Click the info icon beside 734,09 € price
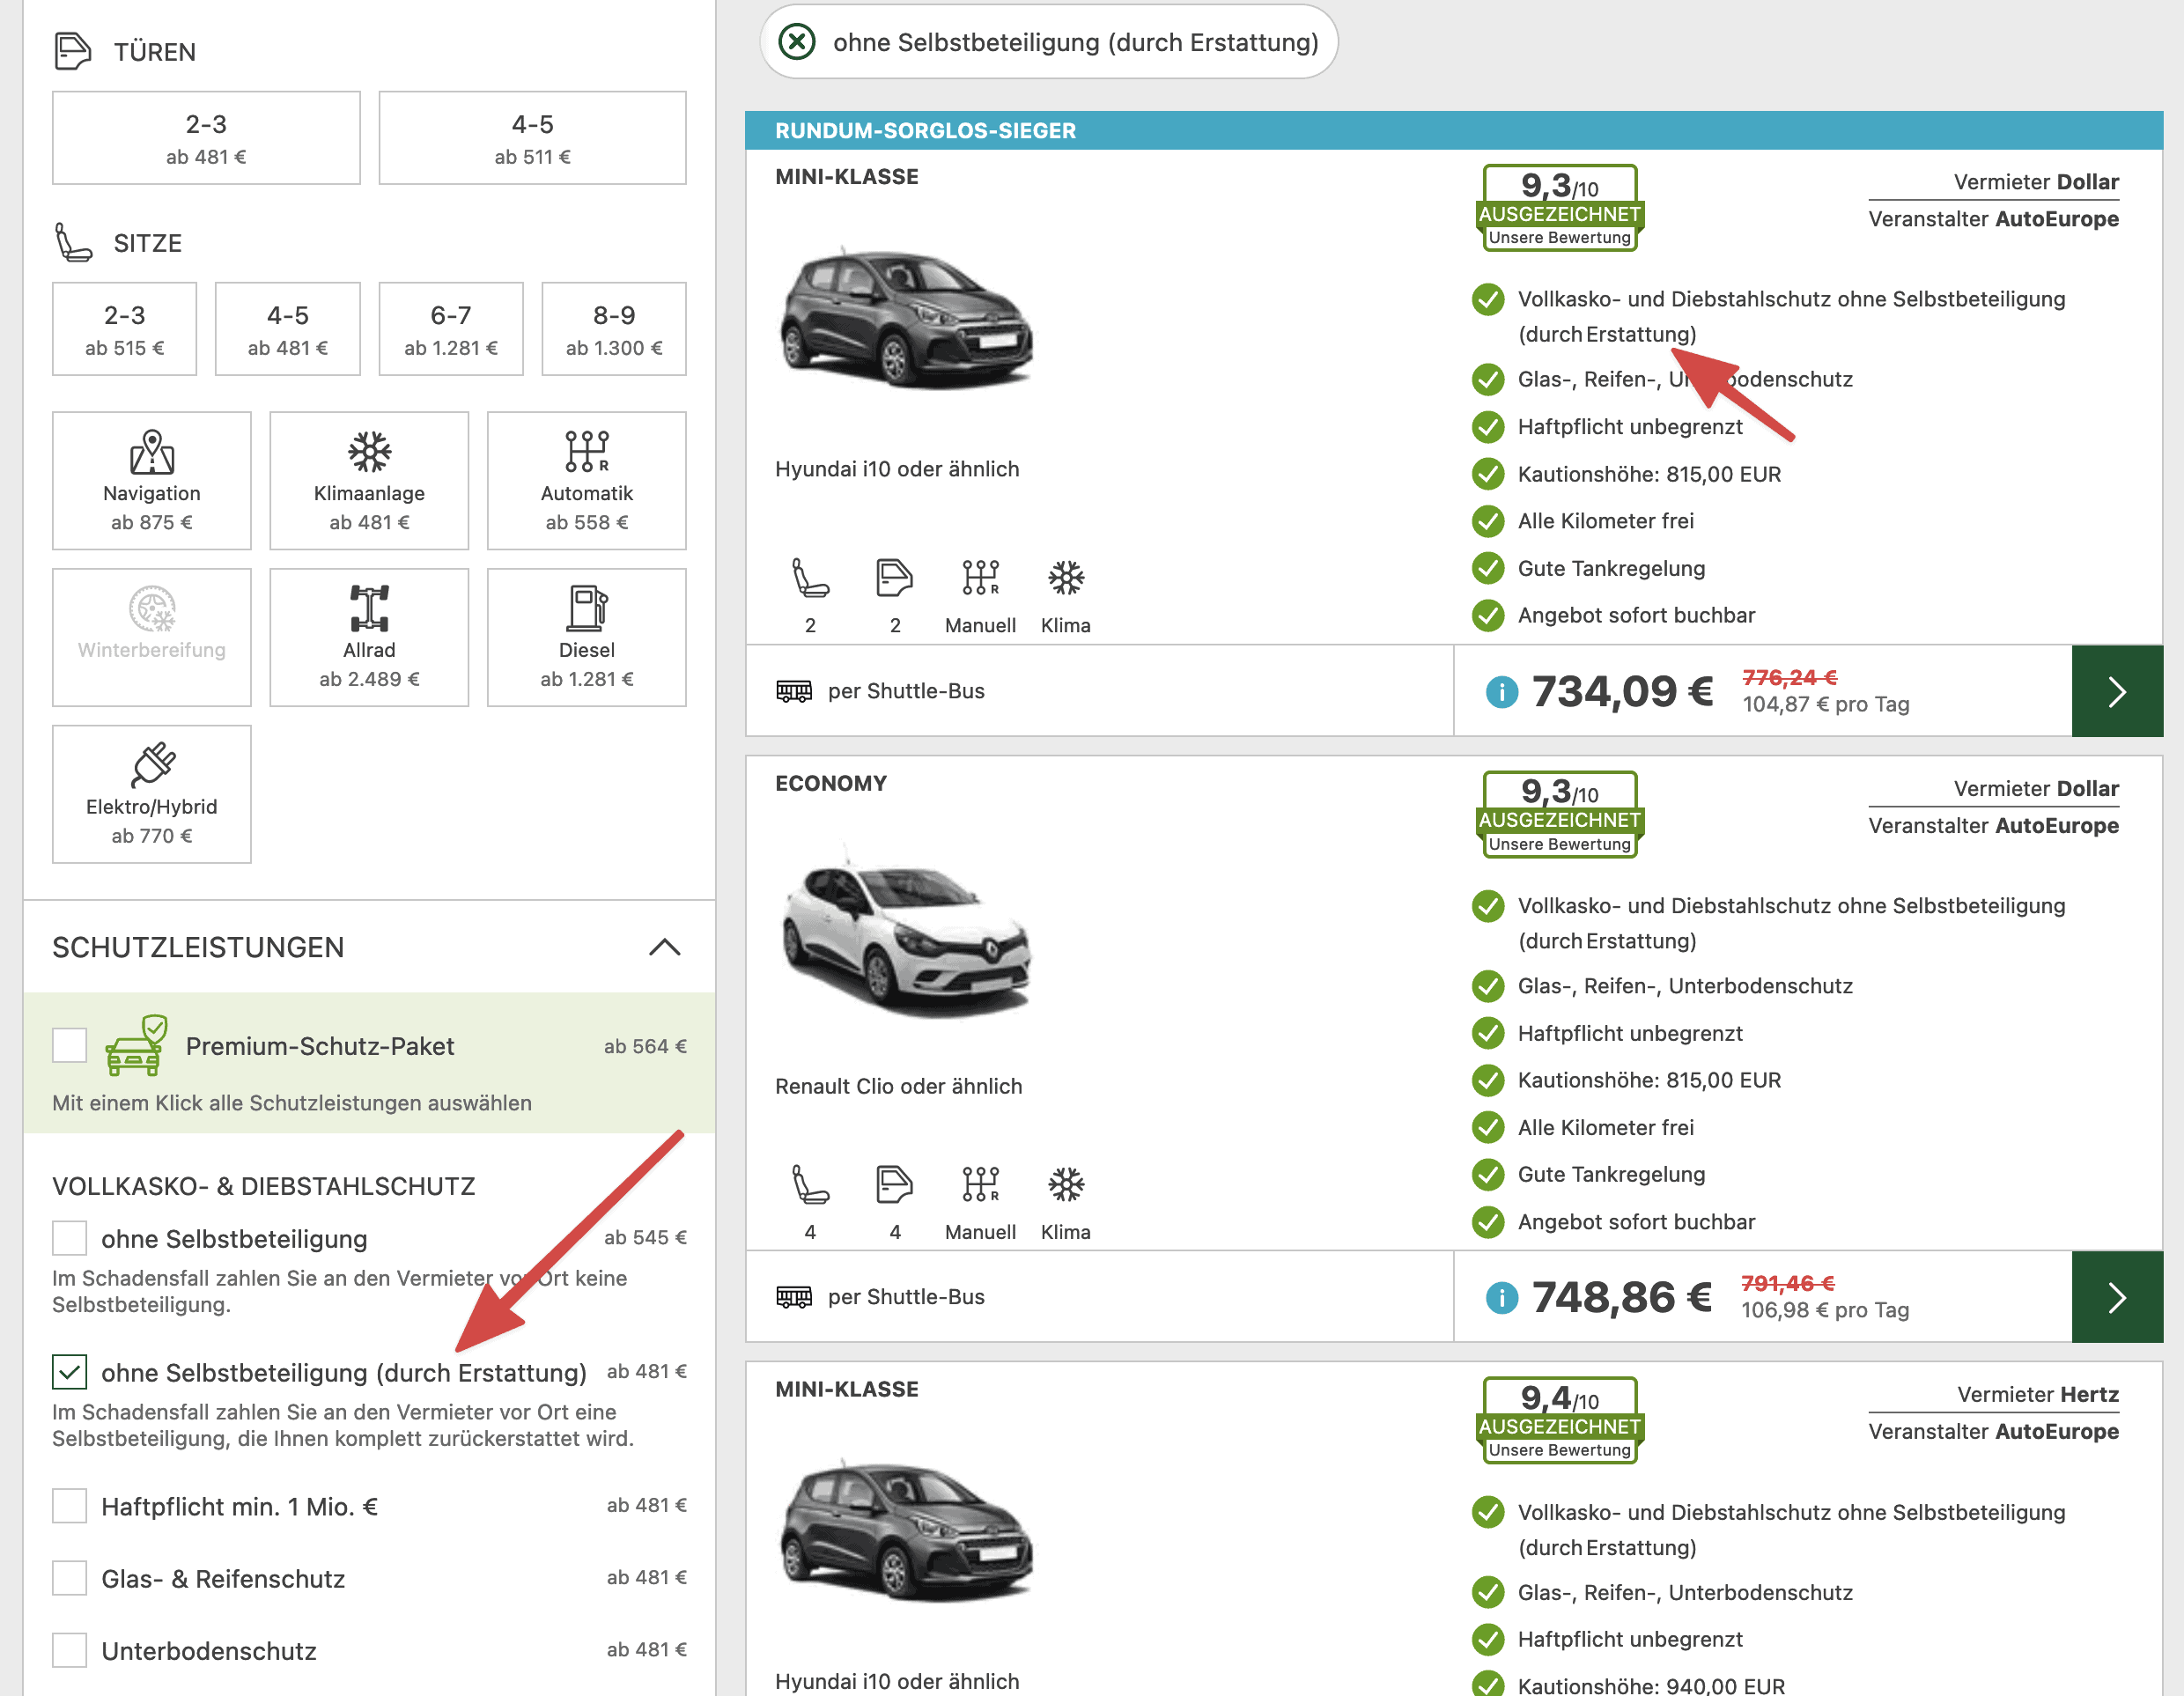Image resolution: width=2184 pixels, height=1696 pixels. pos(1501,691)
